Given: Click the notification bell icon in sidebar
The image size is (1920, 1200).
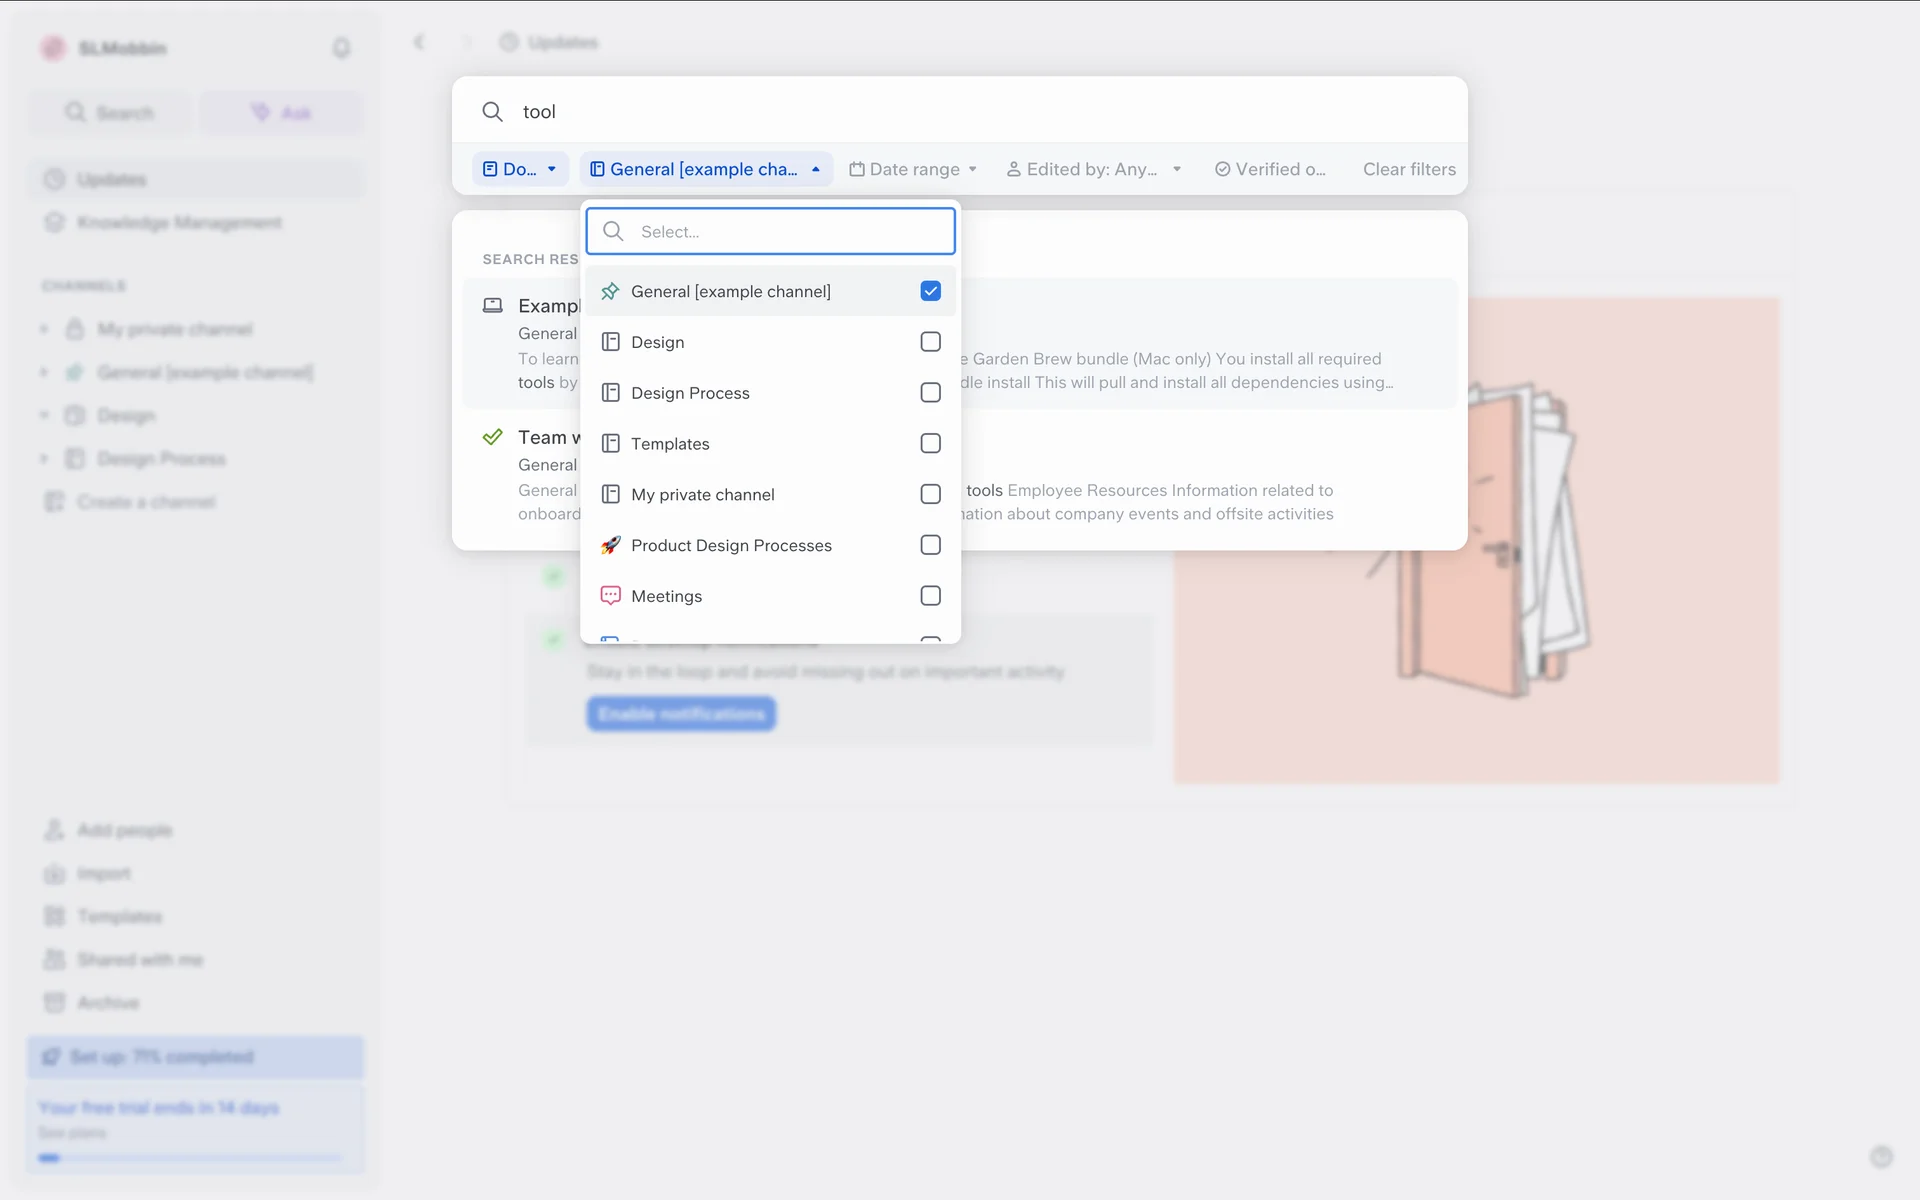Looking at the screenshot, I should click(341, 48).
